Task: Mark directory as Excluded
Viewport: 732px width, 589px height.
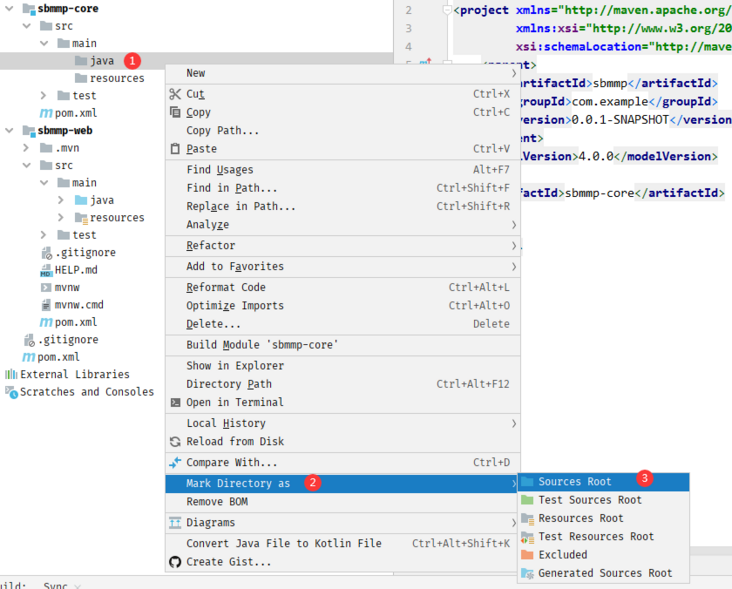Action: pos(562,555)
